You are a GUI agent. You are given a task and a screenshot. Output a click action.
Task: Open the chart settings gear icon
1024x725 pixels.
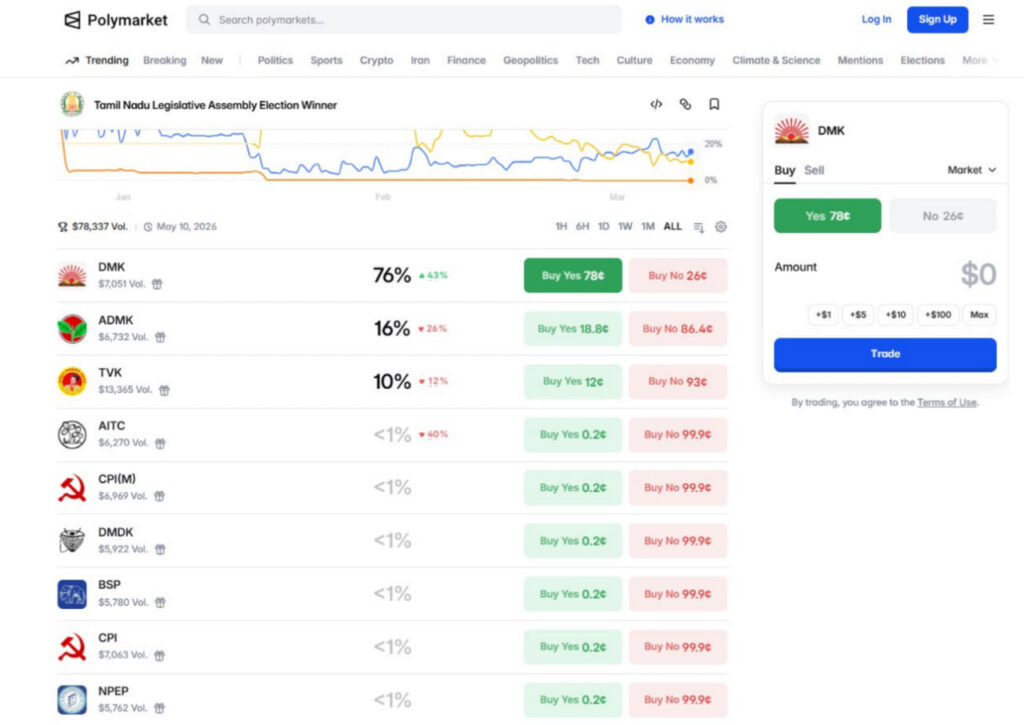click(720, 227)
